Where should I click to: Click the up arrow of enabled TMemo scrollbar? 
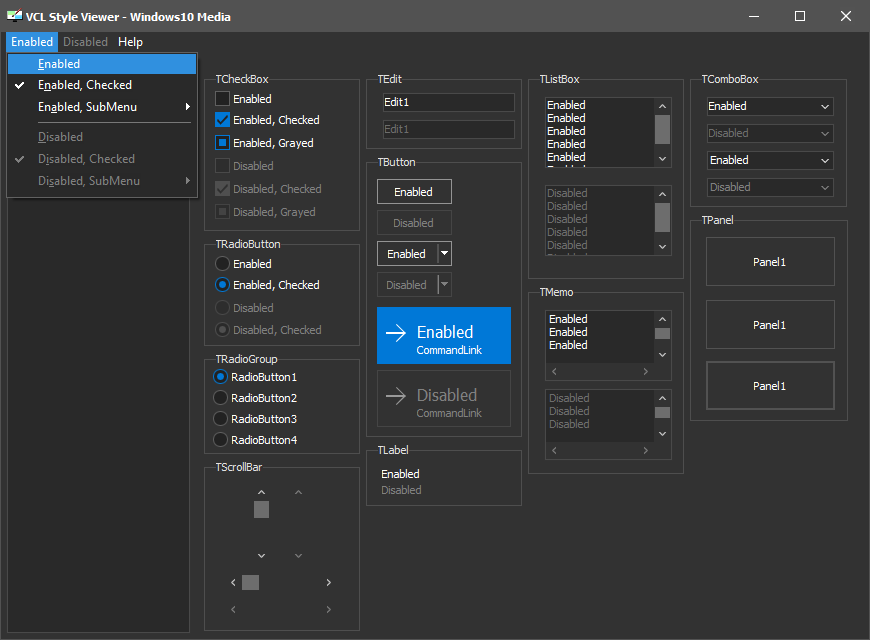click(662, 319)
